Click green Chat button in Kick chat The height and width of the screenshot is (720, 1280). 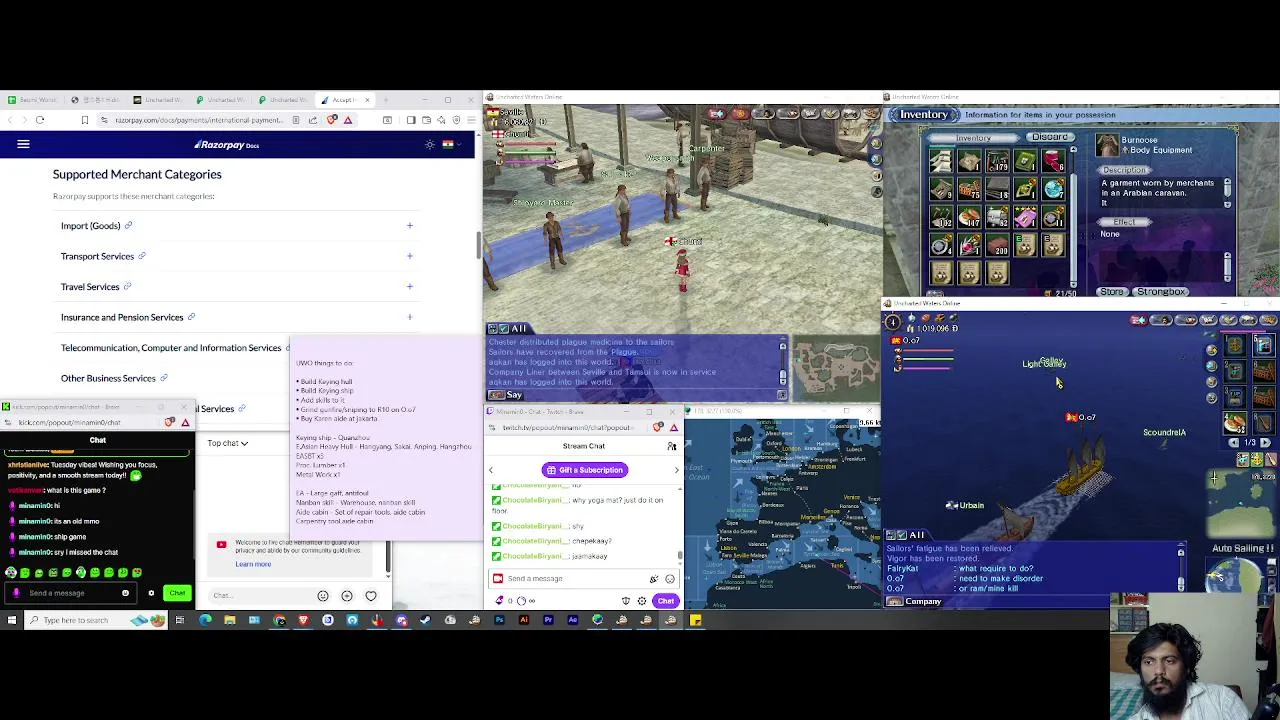(177, 593)
